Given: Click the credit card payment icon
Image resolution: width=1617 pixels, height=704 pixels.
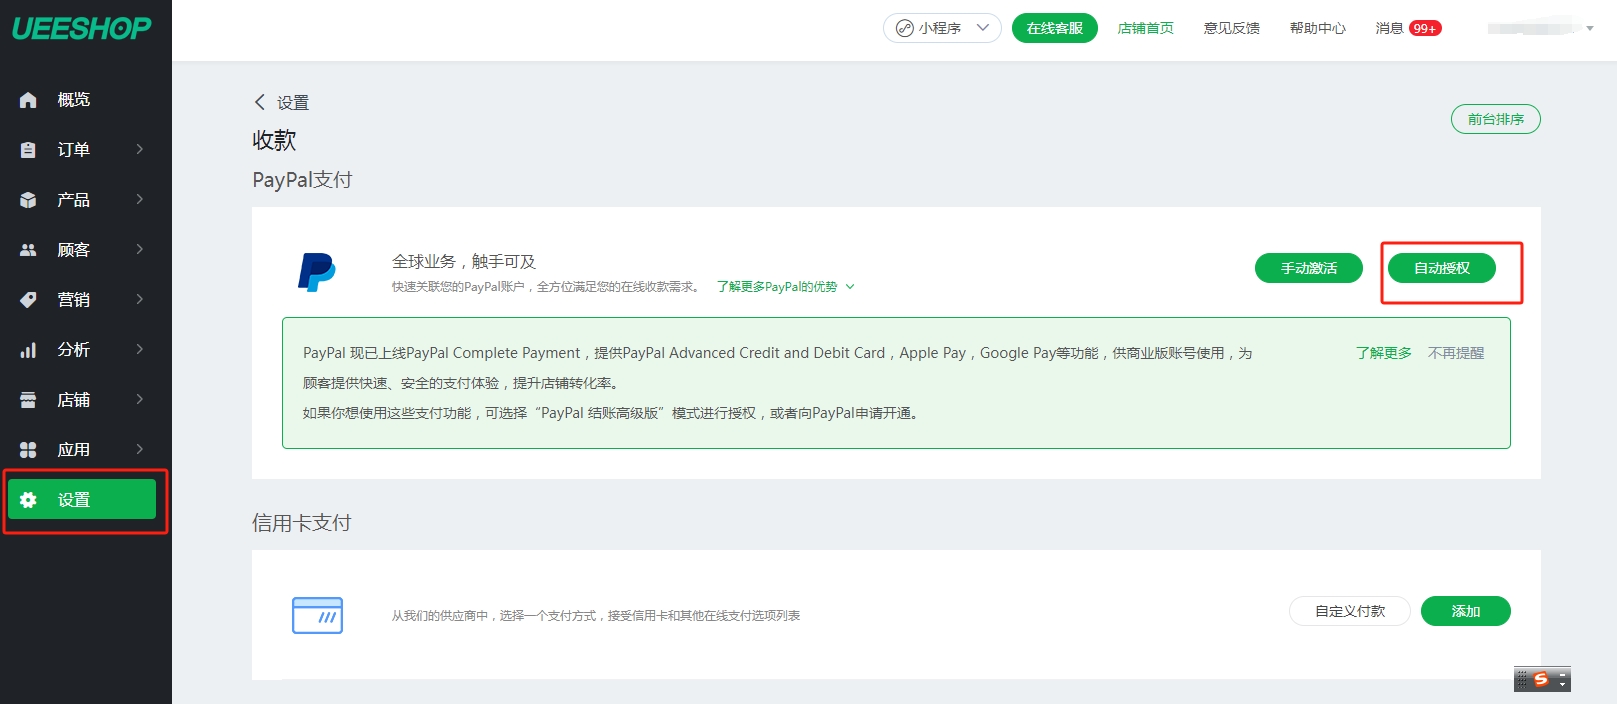Looking at the screenshot, I should click(317, 615).
